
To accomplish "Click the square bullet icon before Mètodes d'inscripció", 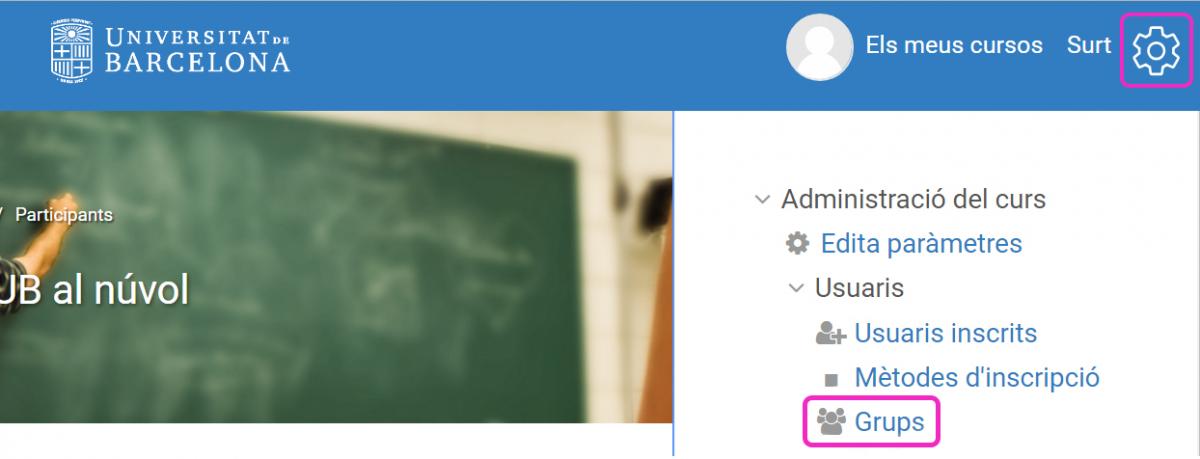I will [831, 380].
